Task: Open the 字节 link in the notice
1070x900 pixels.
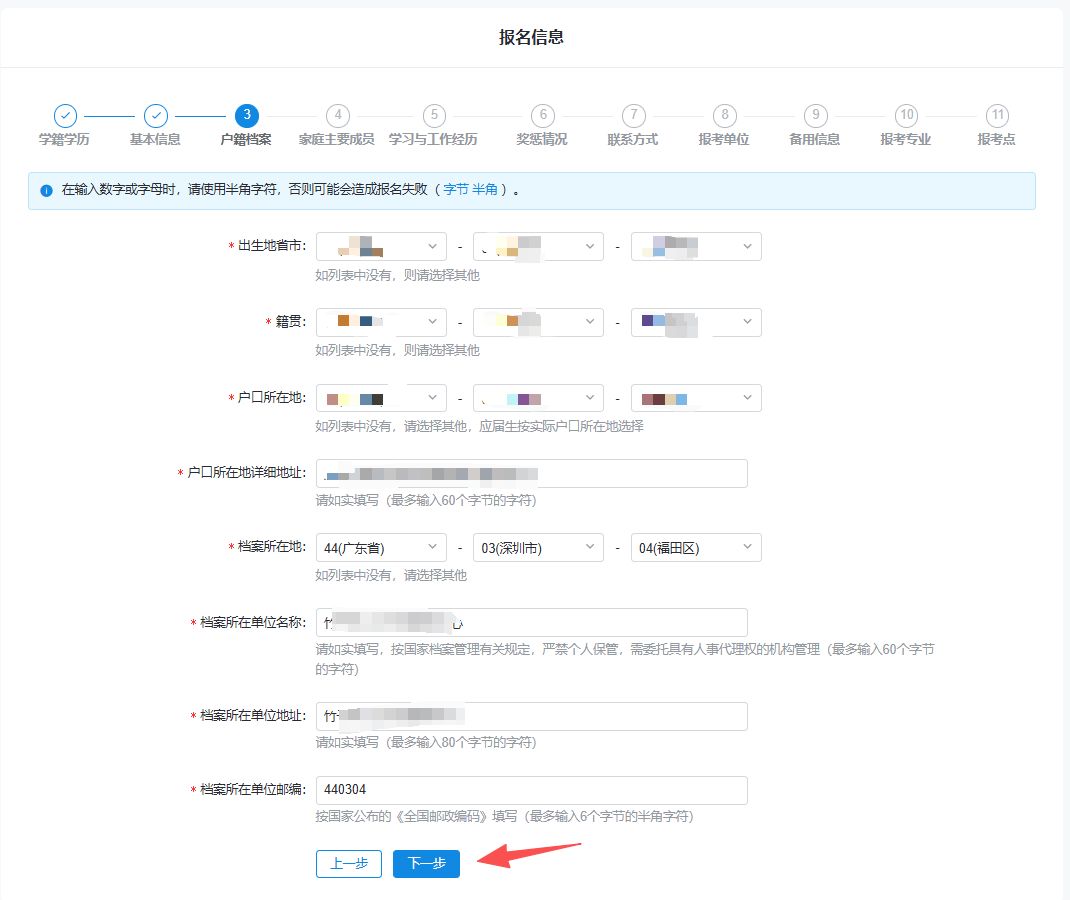Action: [455, 190]
